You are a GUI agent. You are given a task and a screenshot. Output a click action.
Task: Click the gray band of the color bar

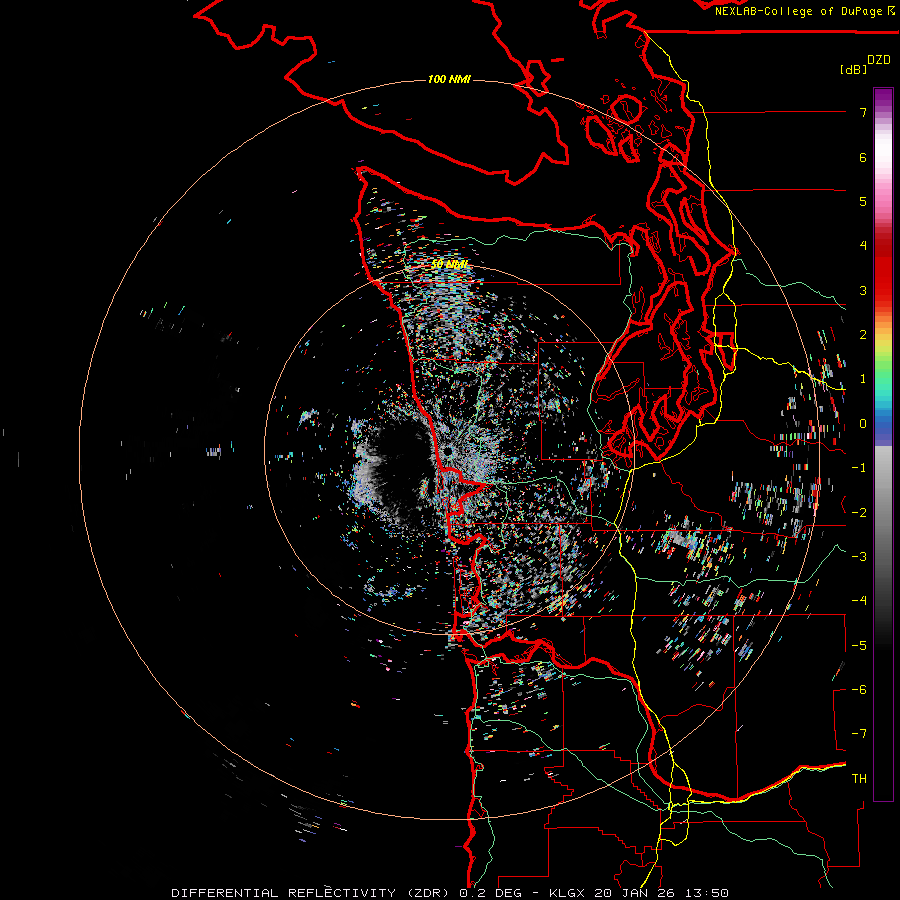883,499
